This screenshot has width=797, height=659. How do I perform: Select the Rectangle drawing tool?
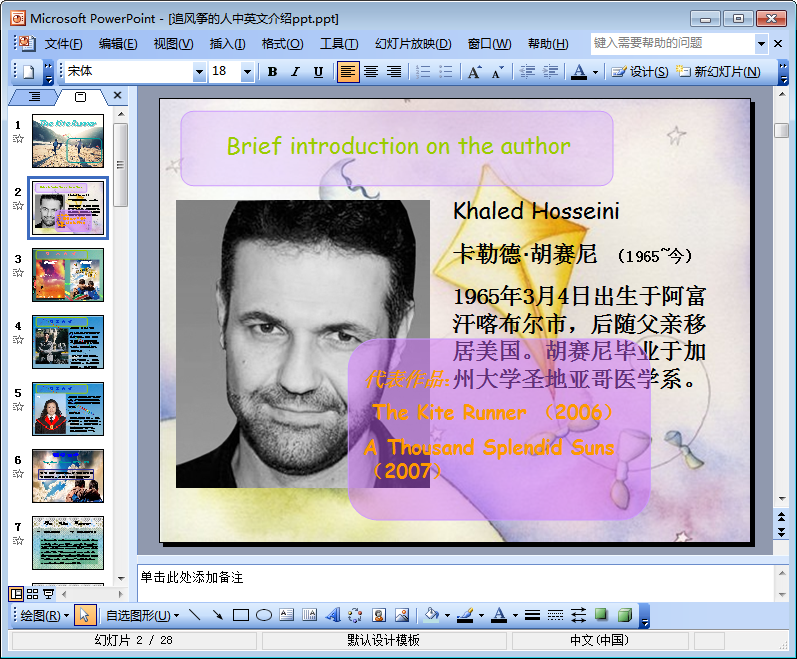click(x=240, y=615)
